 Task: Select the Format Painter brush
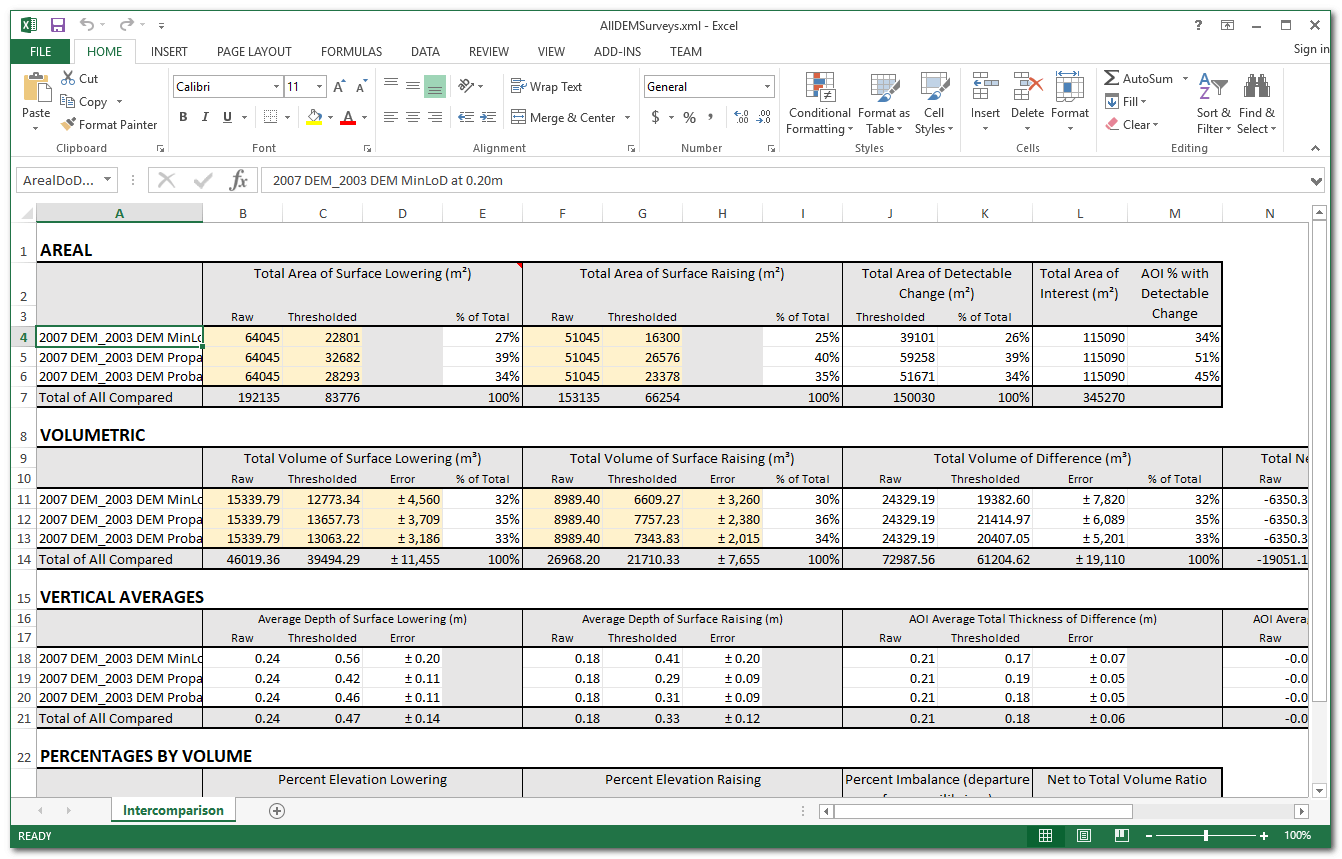[x=109, y=125]
